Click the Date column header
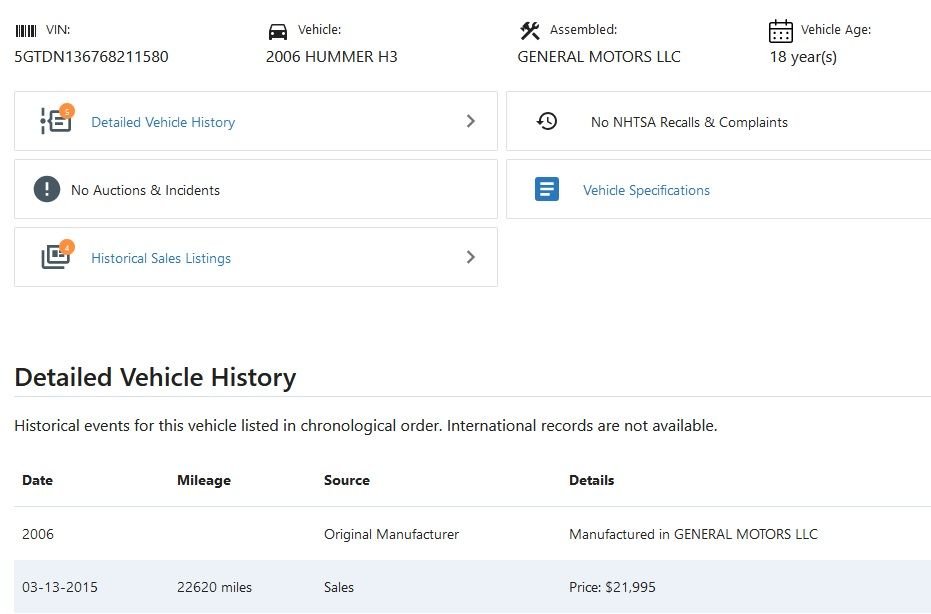 pyautogui.click(x=37, y=480)
